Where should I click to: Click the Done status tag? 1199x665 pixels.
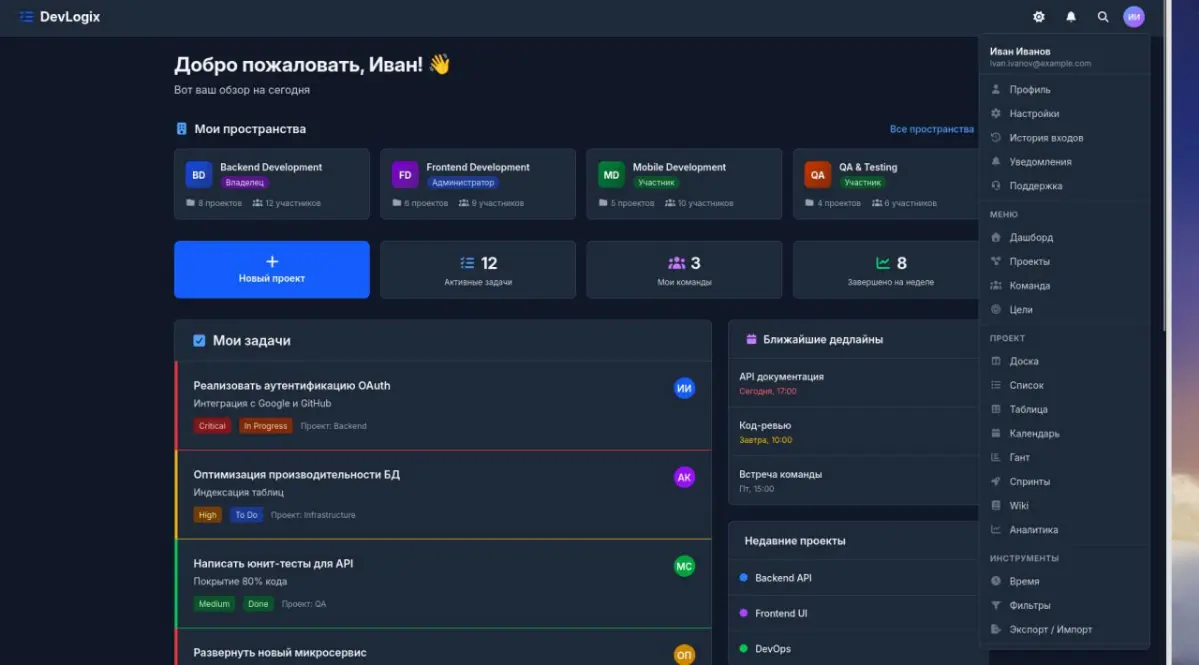coord(258,604)
